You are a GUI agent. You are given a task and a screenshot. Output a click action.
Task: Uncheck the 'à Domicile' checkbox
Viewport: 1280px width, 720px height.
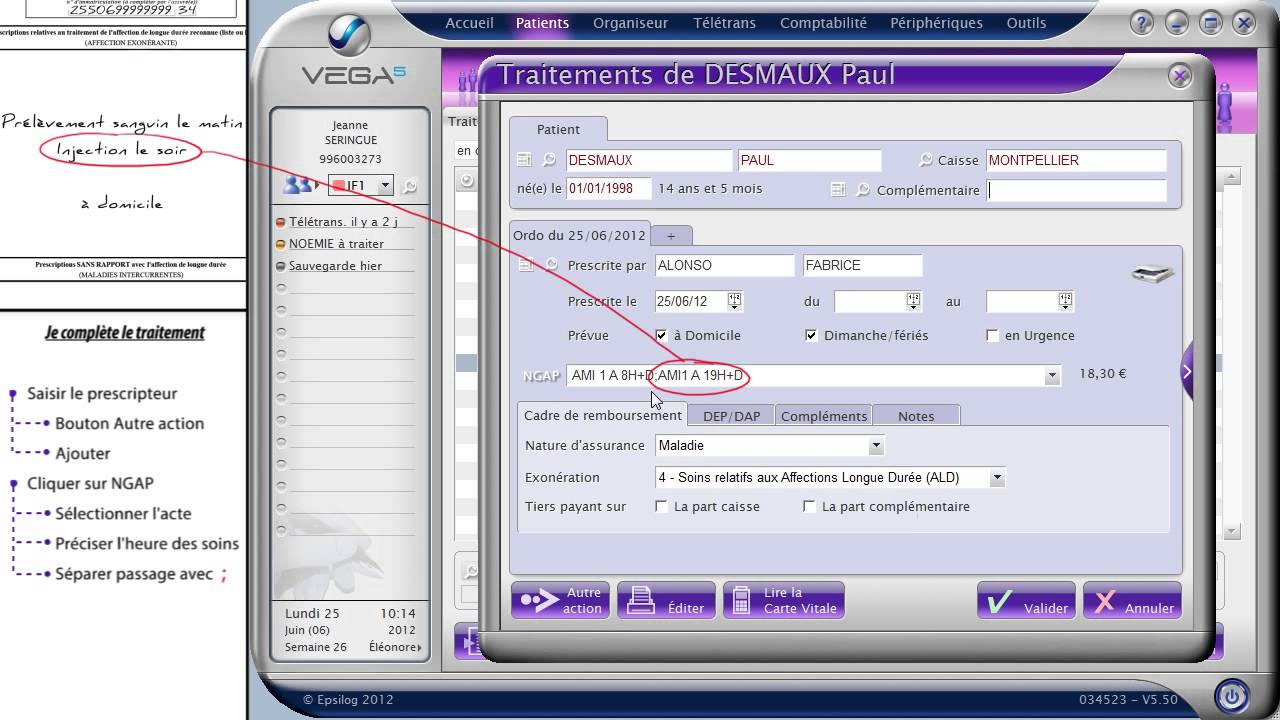tap(661, 336)
